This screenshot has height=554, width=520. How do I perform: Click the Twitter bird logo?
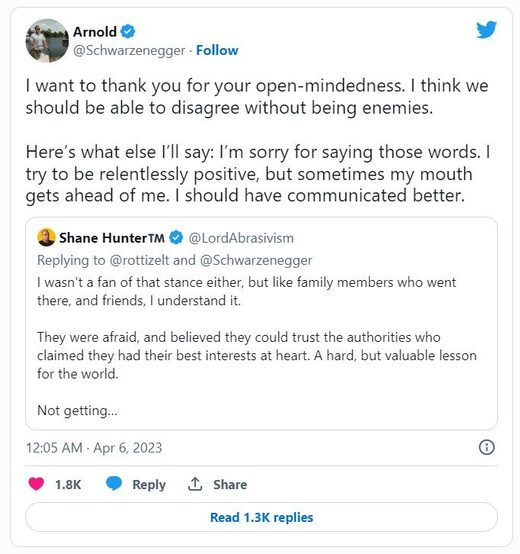coord(486,30)
